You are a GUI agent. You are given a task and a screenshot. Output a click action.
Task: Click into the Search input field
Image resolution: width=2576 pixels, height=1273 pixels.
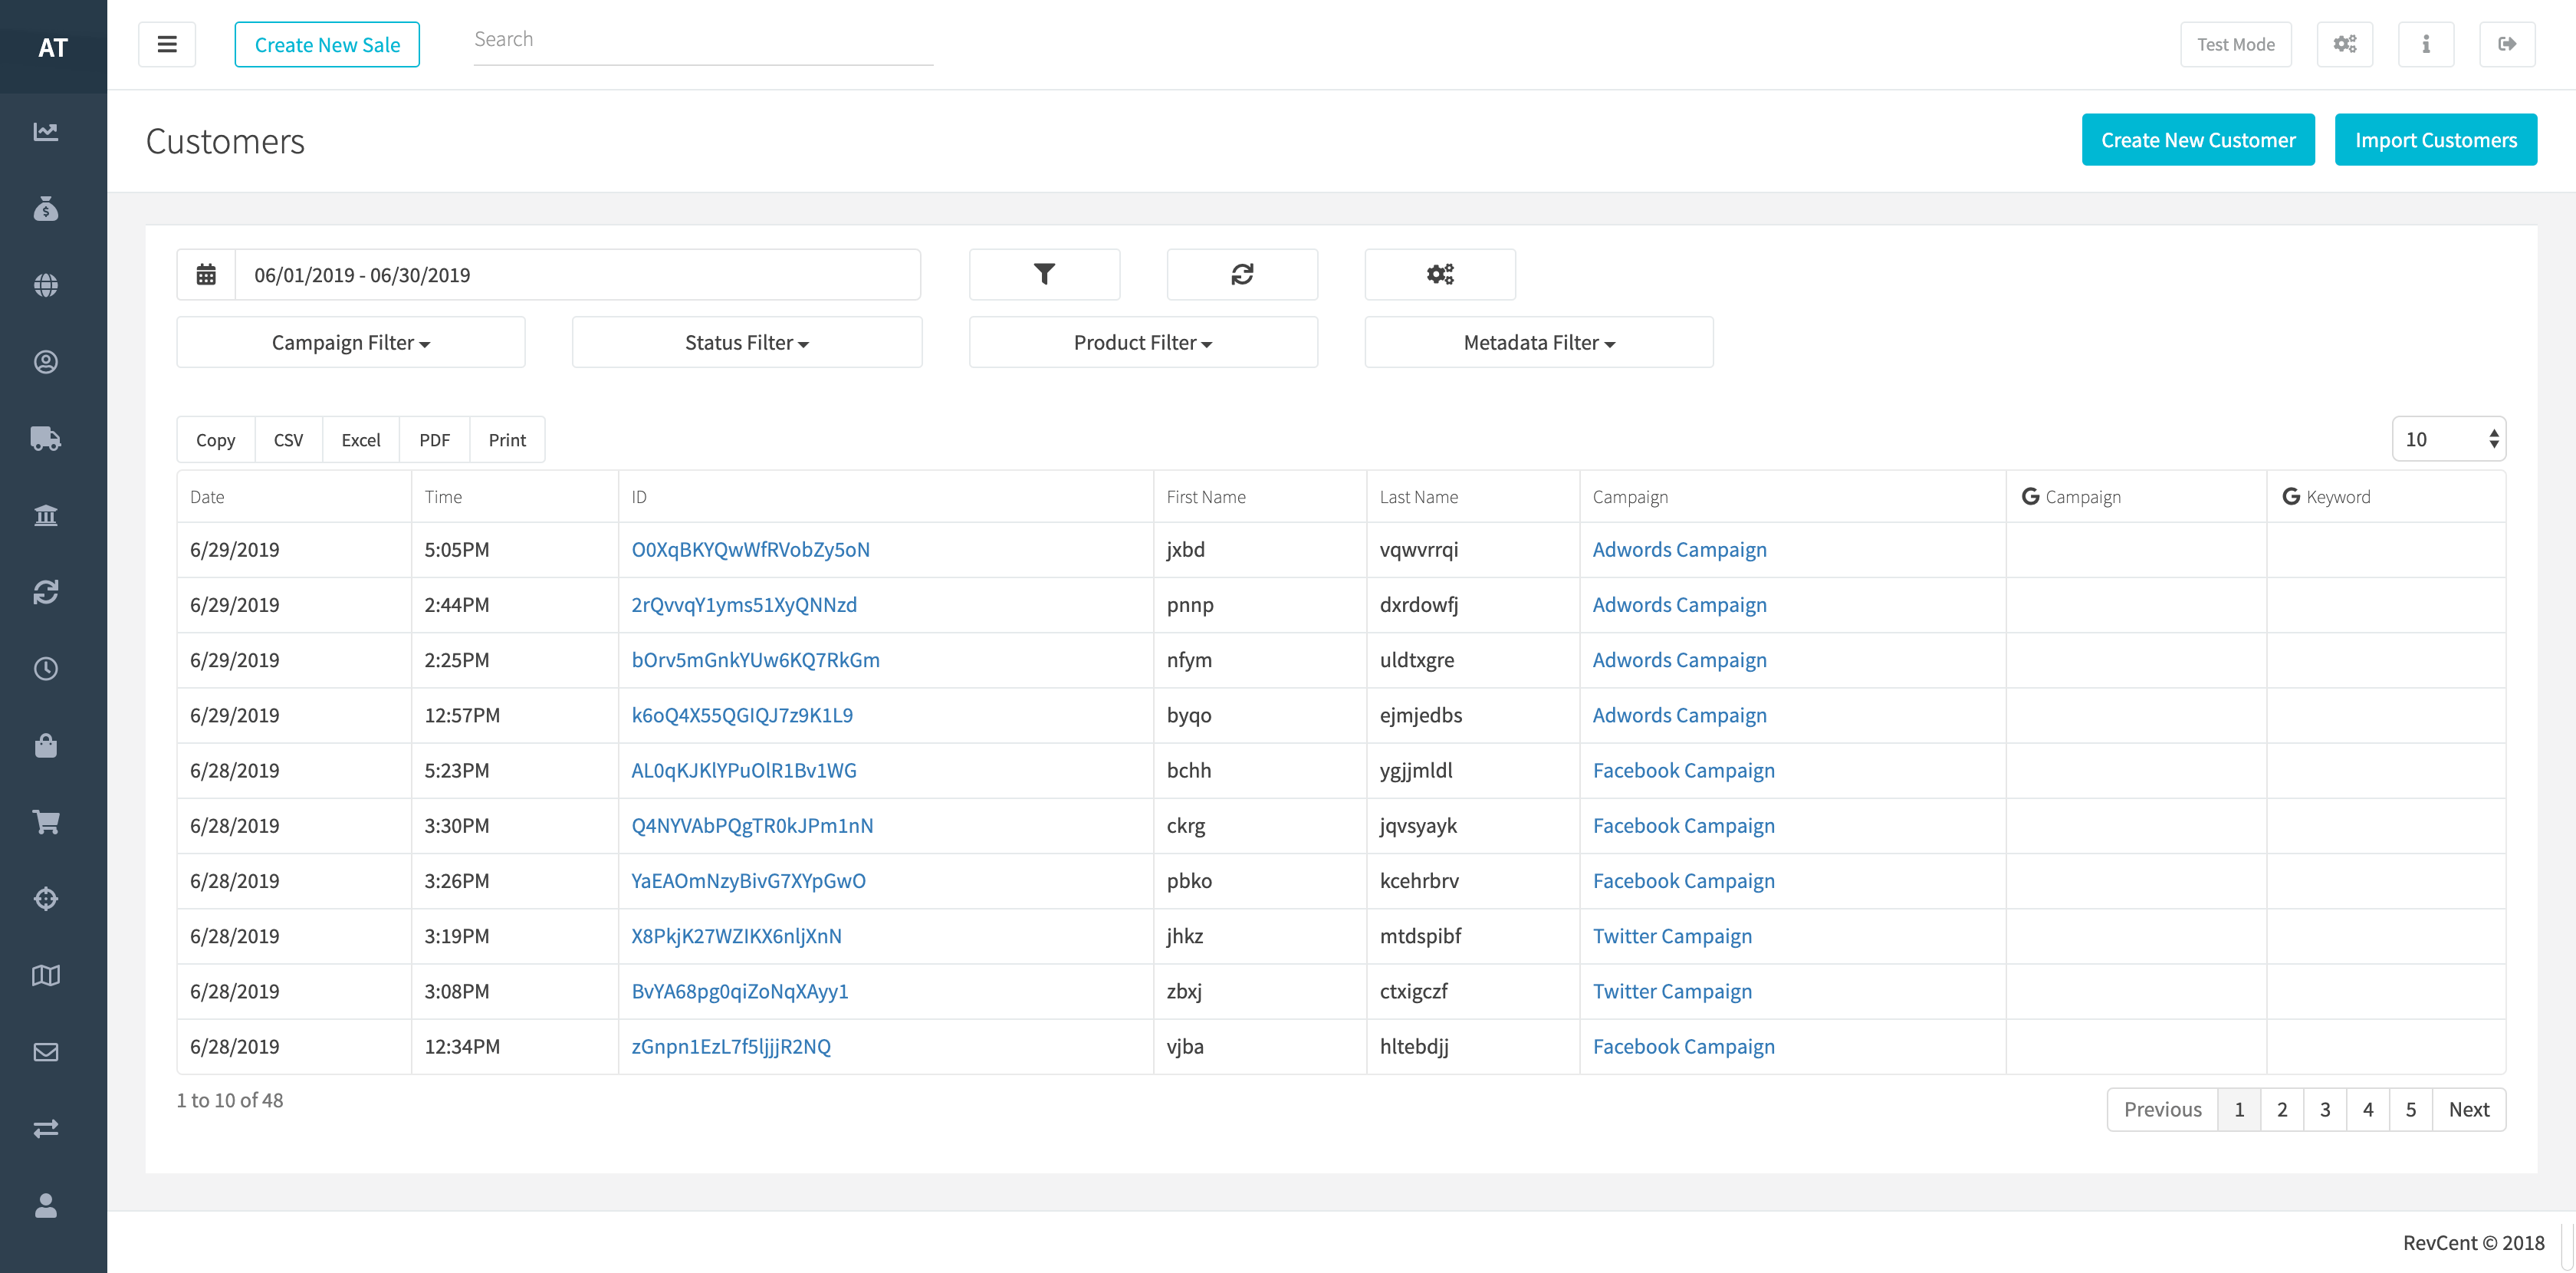703,40
